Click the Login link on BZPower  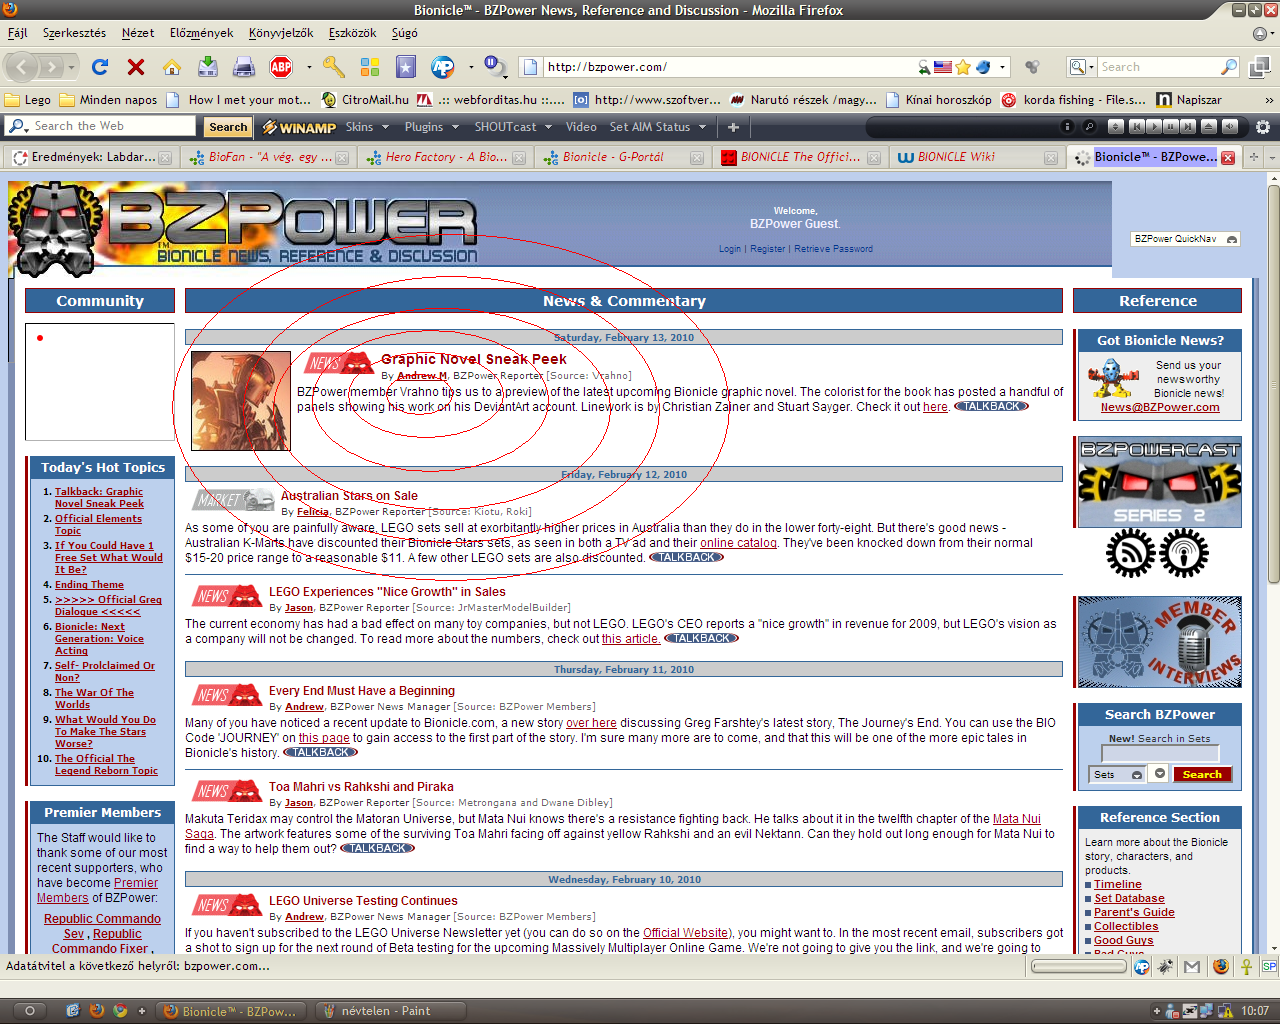click(729, 248)
